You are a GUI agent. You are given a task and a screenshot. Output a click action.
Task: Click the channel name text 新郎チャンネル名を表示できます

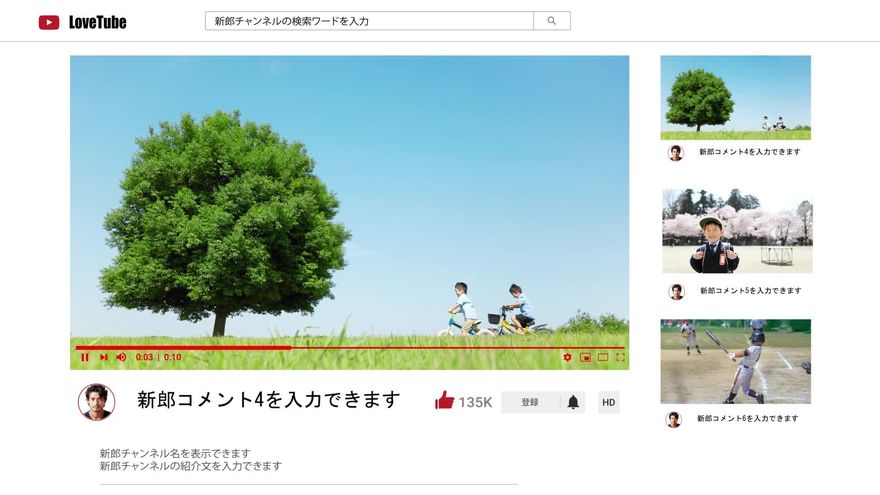point(175,453)
